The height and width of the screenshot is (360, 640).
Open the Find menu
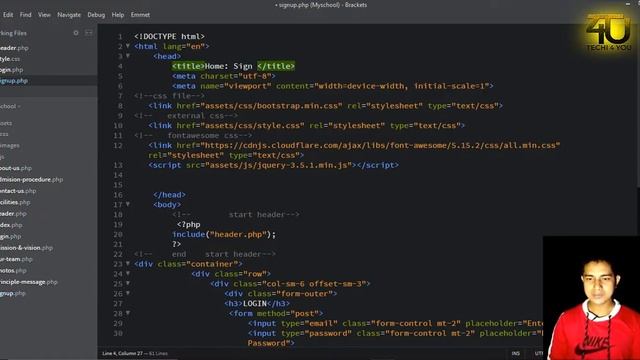click(x=26, y=15)
